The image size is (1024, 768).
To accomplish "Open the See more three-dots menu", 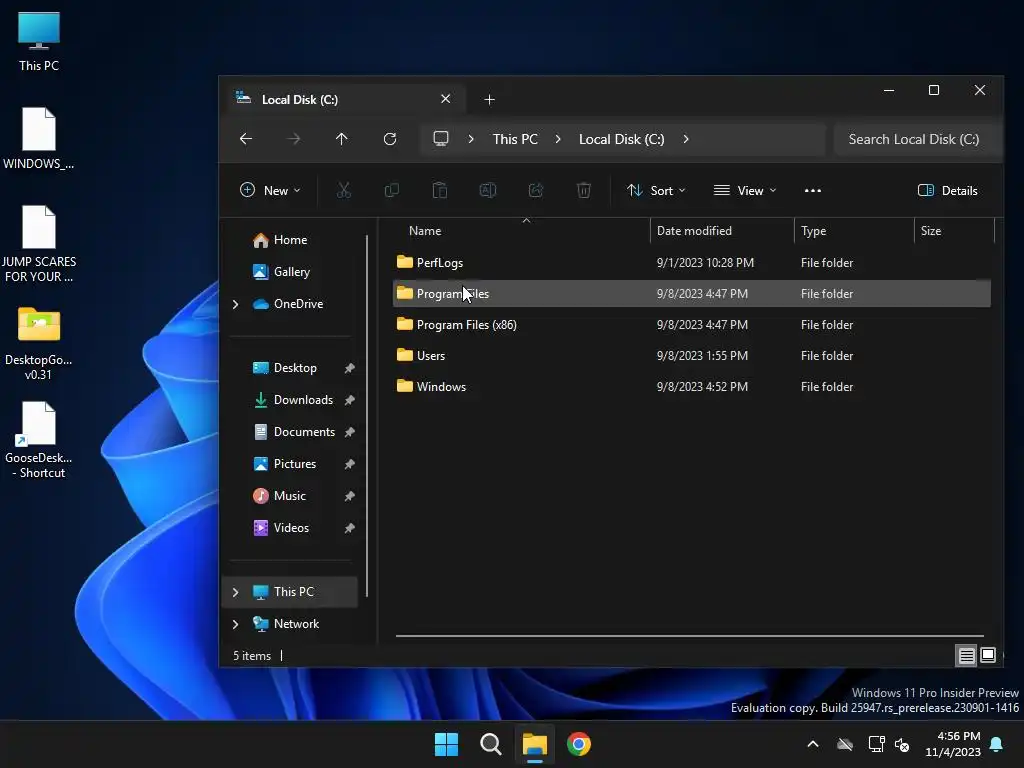I will 812,190.
